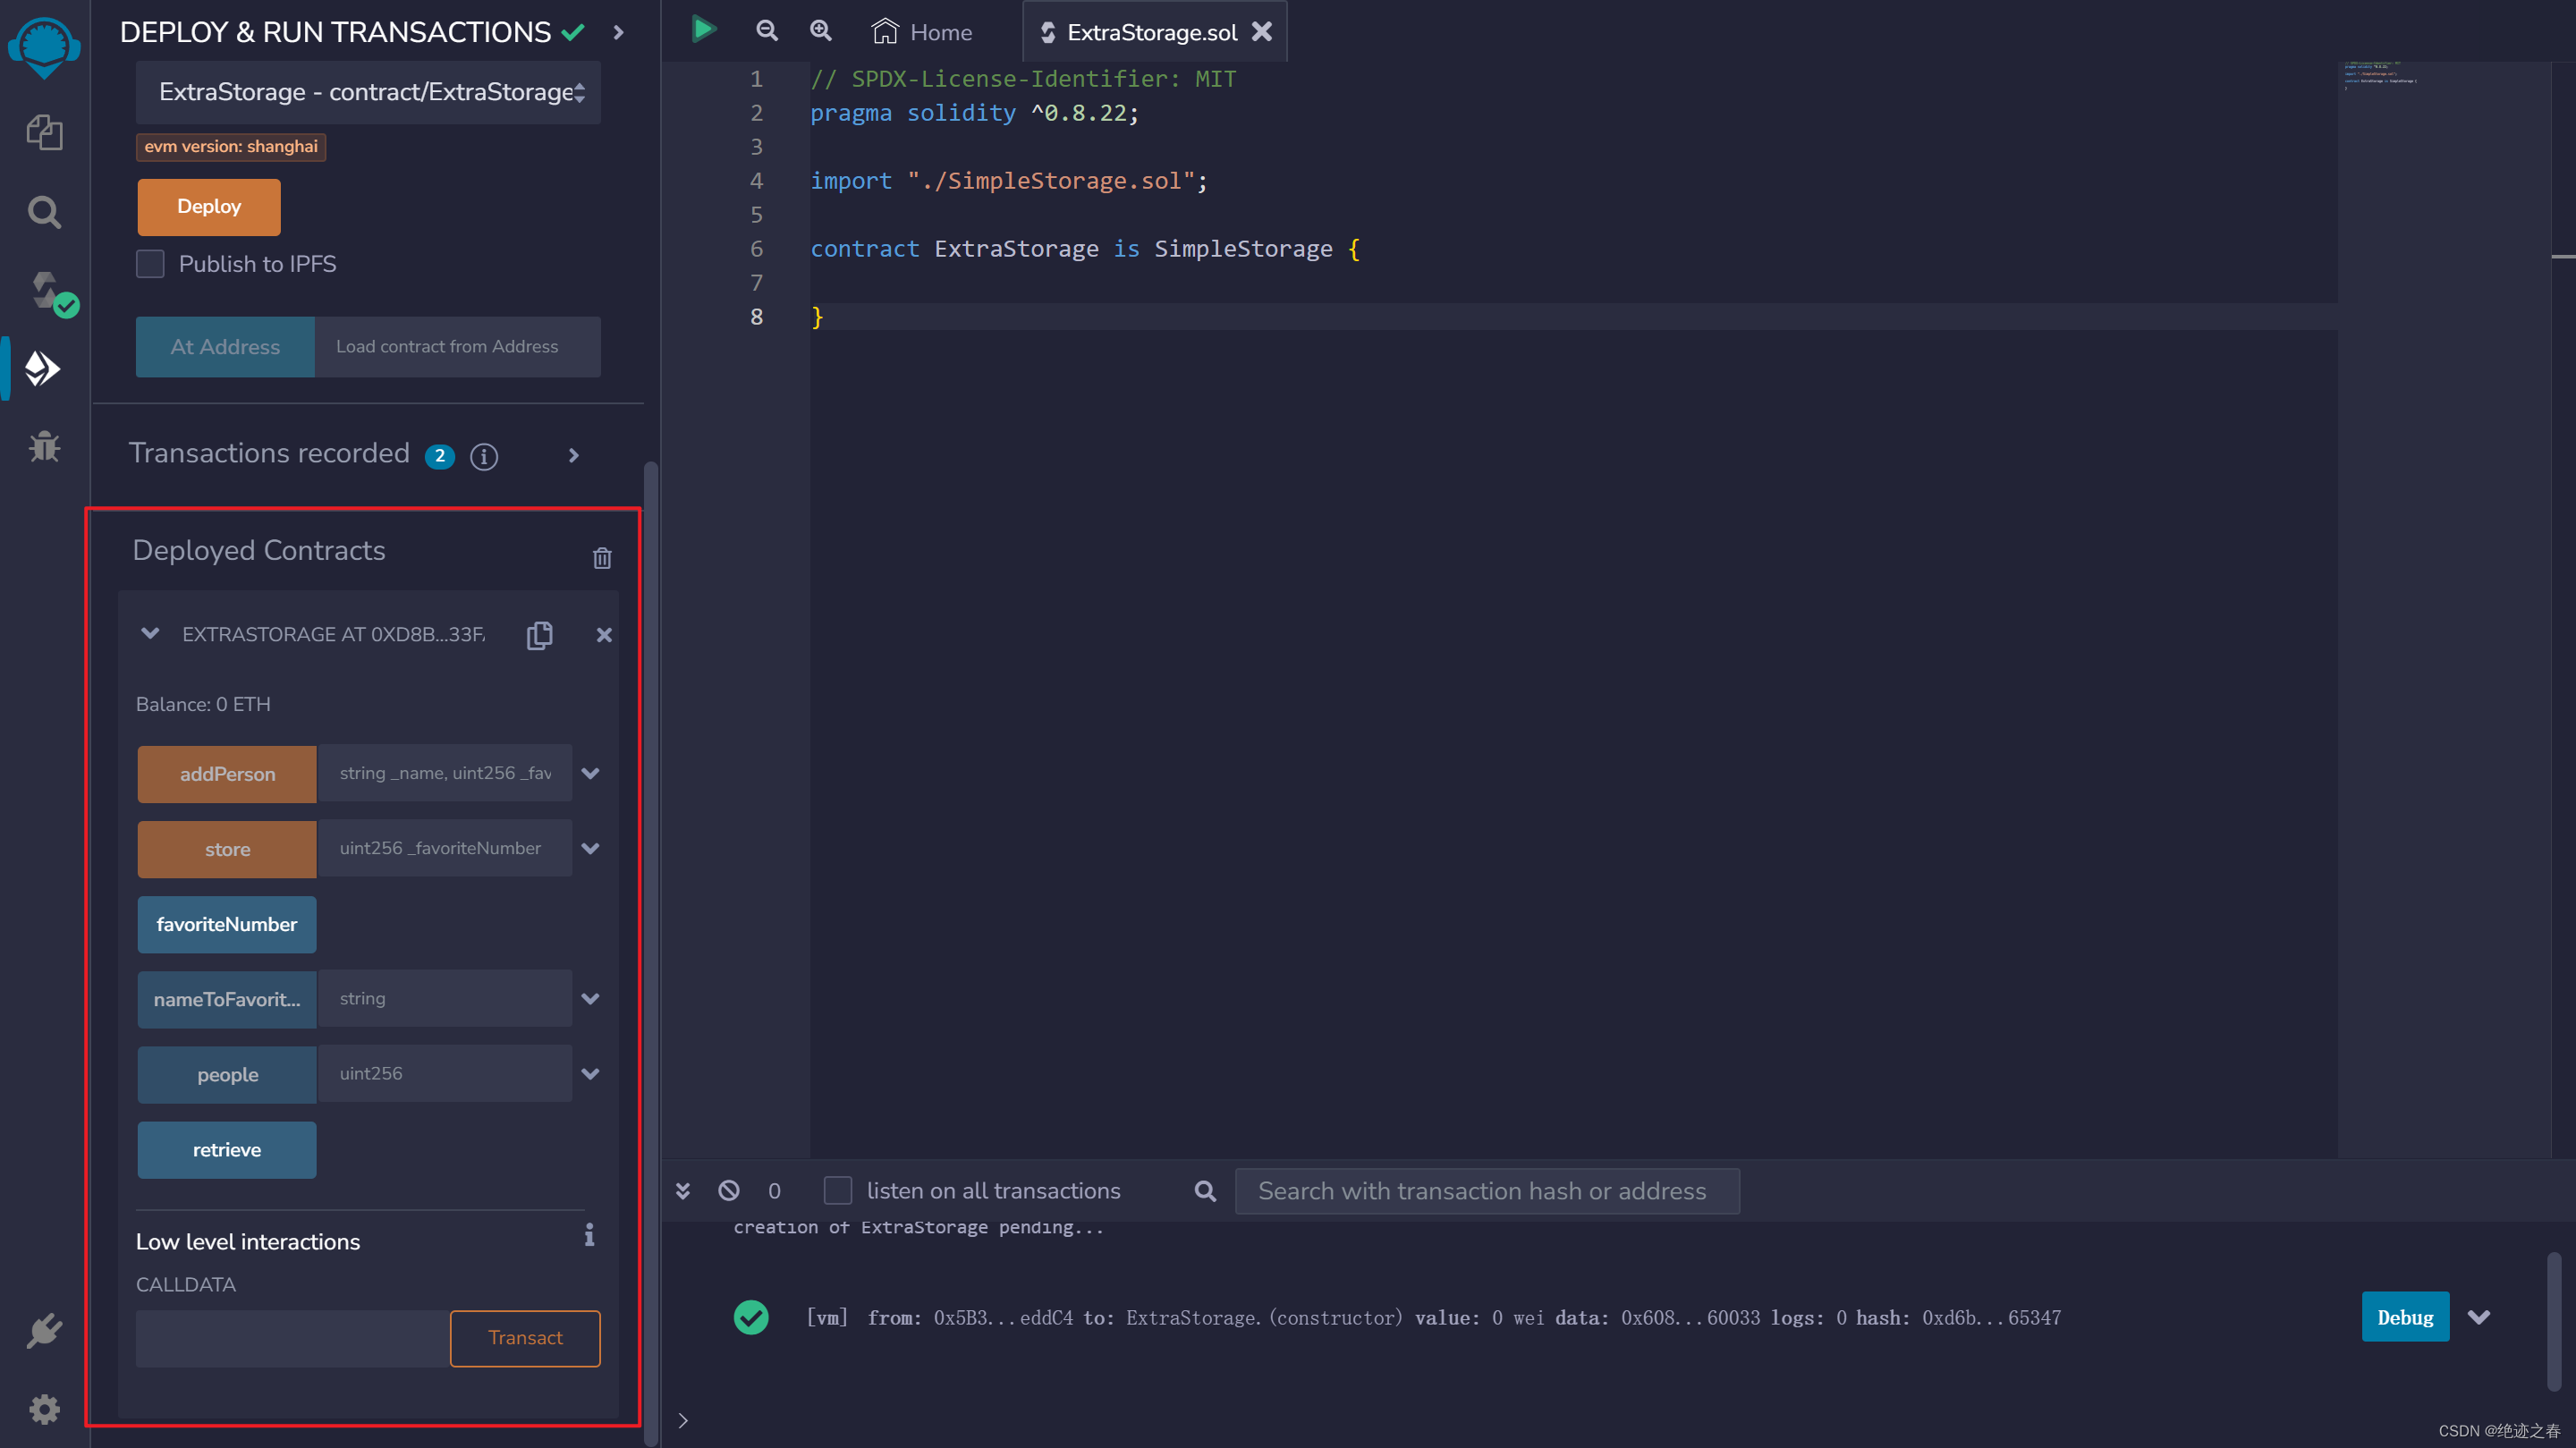Collapse the EXTRASTORAGE deployed contract instance
The height and width of the screenshot is (1448, 2576).
pyautogui.click(x=150, y=634)
